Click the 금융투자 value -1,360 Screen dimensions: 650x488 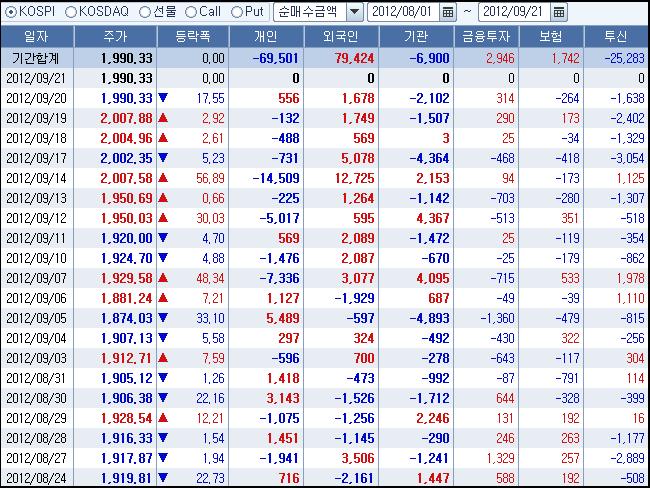(x=497, y=318)
